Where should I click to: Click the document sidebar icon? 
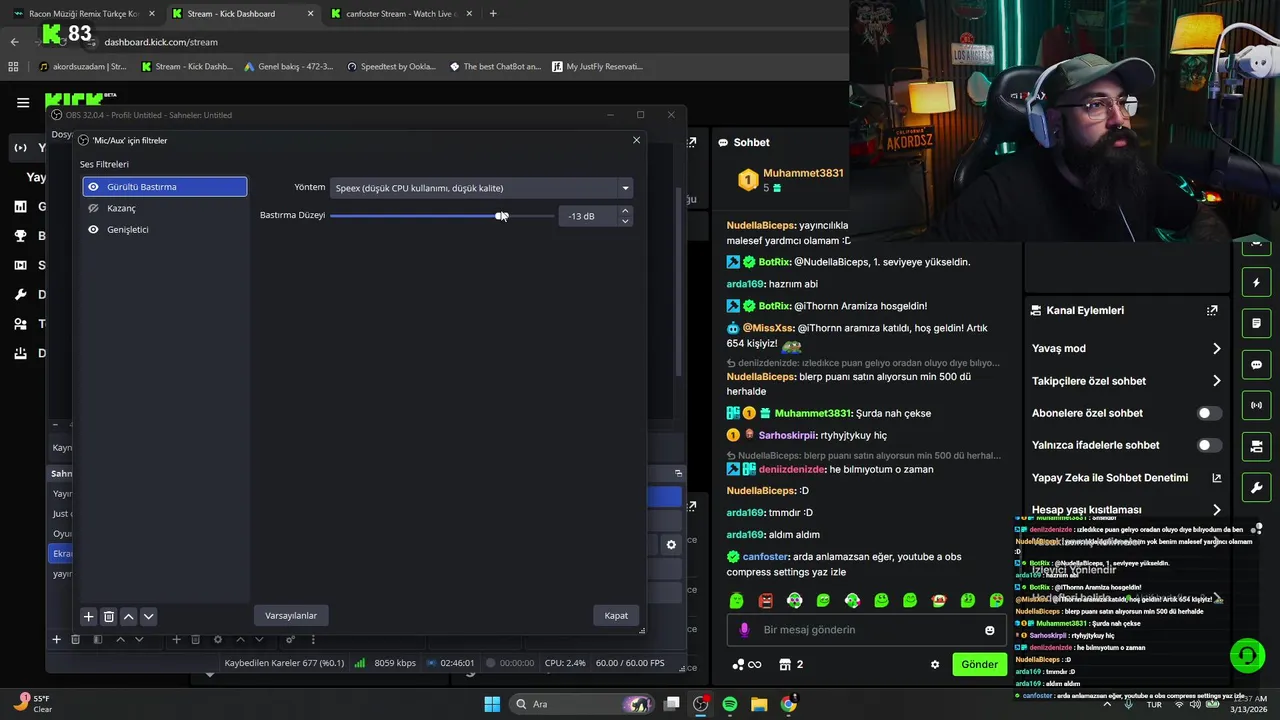[1256, 324]
